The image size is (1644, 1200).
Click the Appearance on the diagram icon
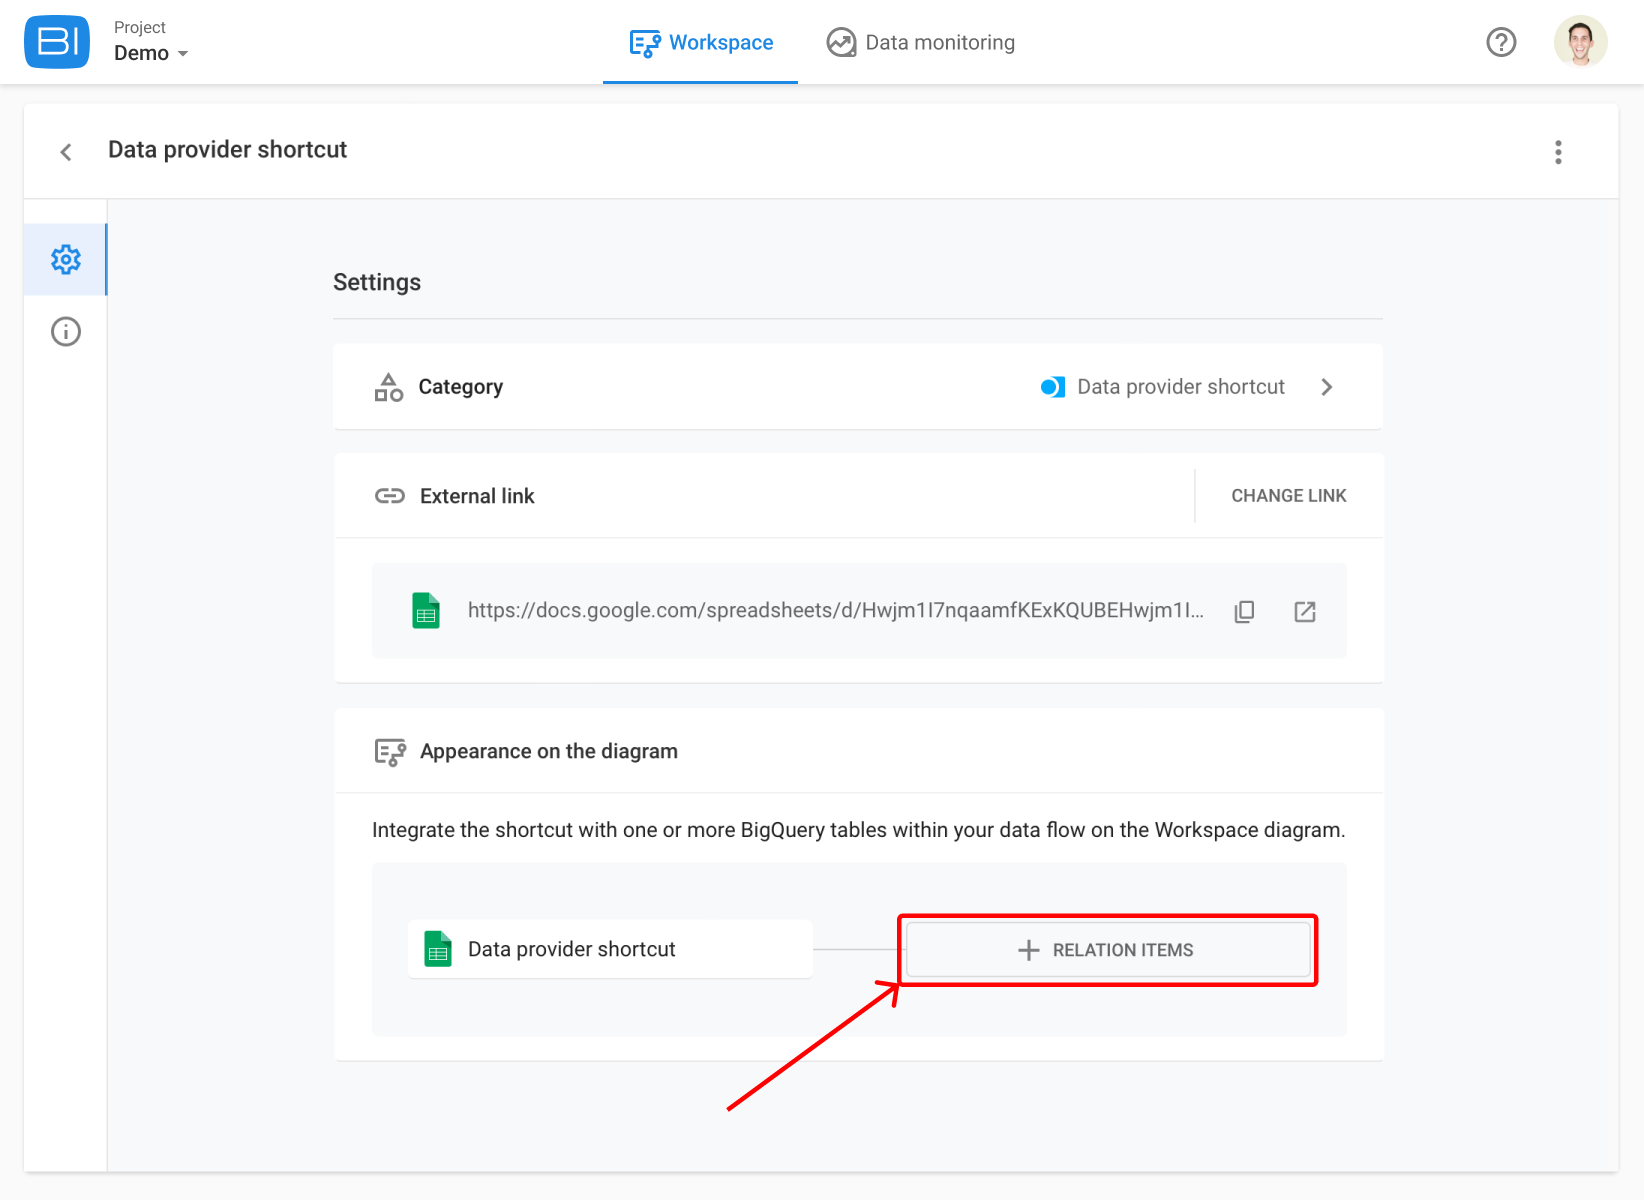[x=390, y=752]
